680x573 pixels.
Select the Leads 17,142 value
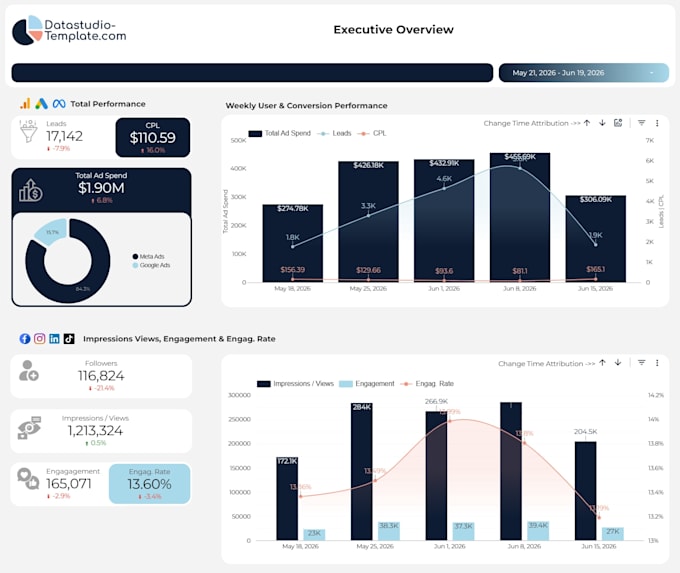65,136
